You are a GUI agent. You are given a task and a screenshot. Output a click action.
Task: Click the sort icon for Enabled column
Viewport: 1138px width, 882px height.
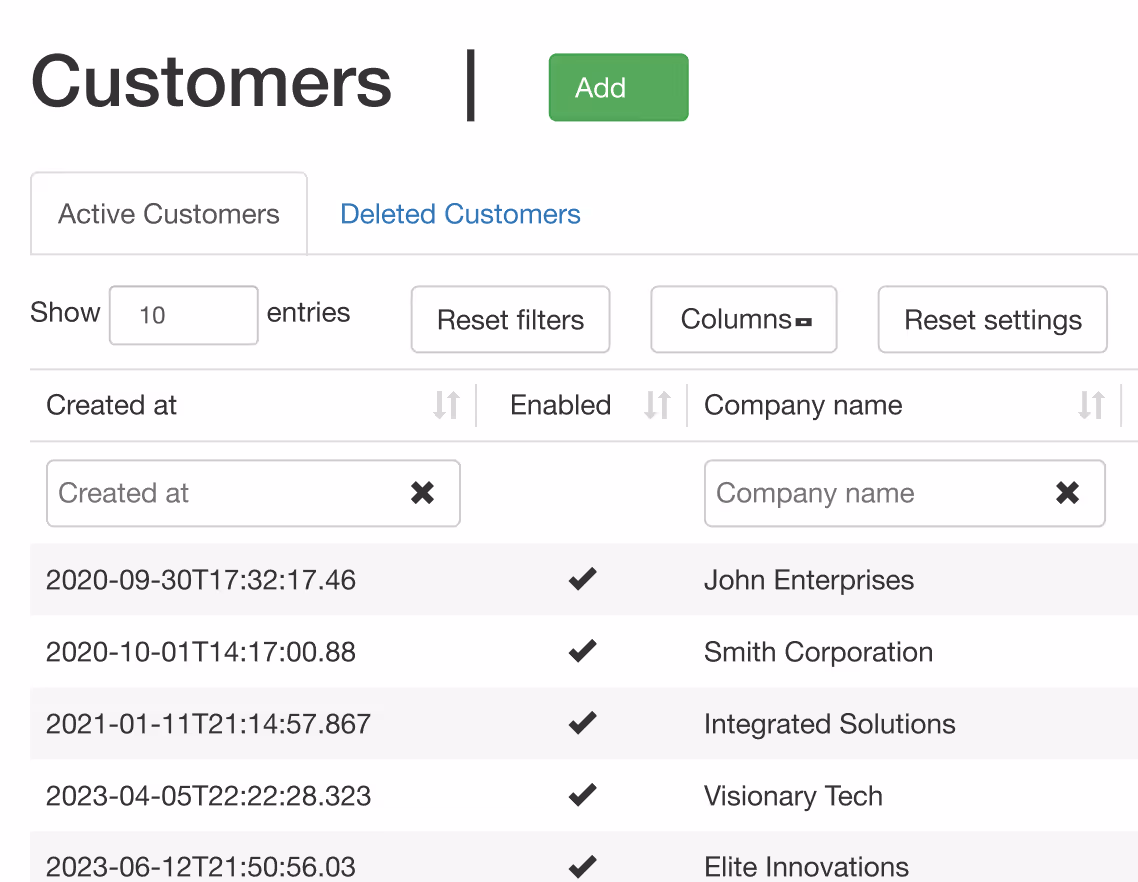657,405
